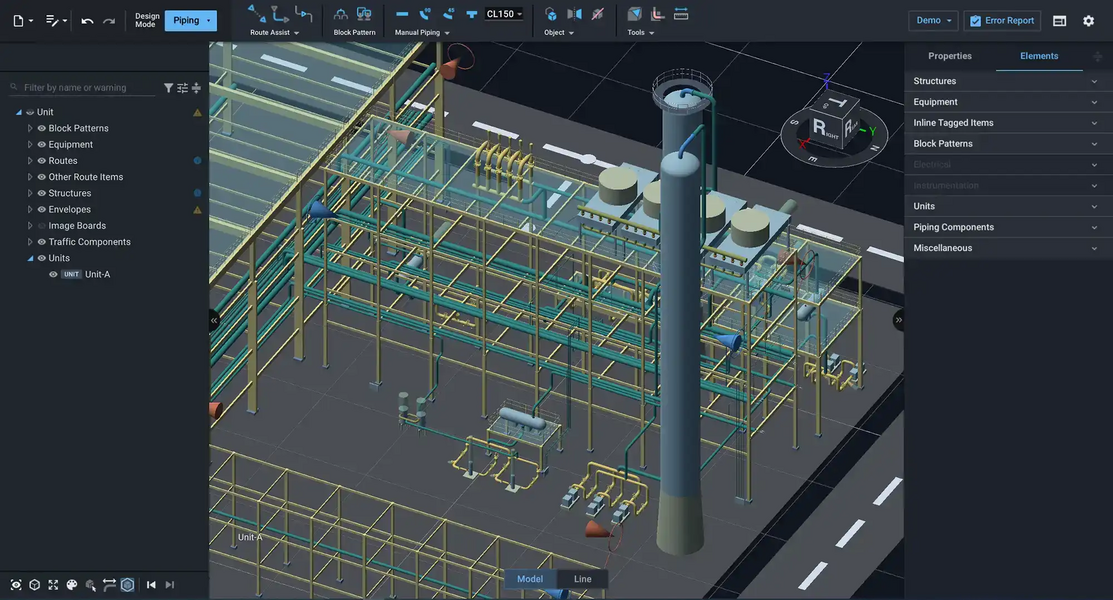This screenshot has height=600, width=1113.
Task: Click the zoom-to-fit icon in viewport toolbar
Action: coord(52,584)
